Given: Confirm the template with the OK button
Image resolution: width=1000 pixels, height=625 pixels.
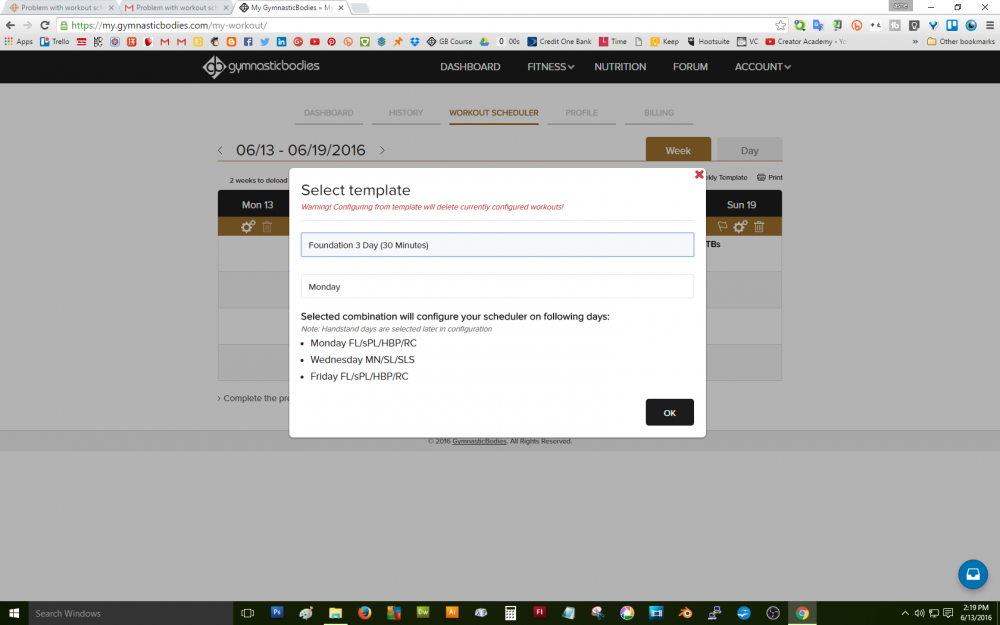Looking at the screenshot, I should click(670, 413).
